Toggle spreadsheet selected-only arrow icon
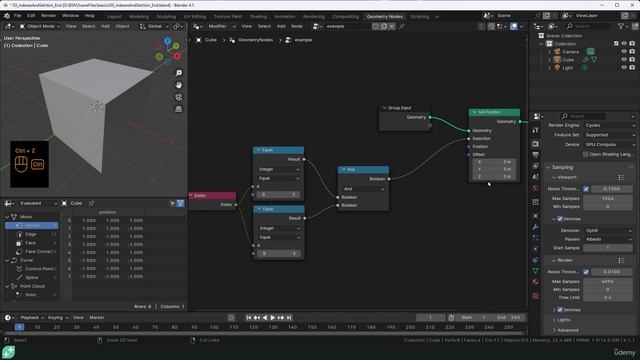This screenshot has height=360, width=640. coord(172,203)
